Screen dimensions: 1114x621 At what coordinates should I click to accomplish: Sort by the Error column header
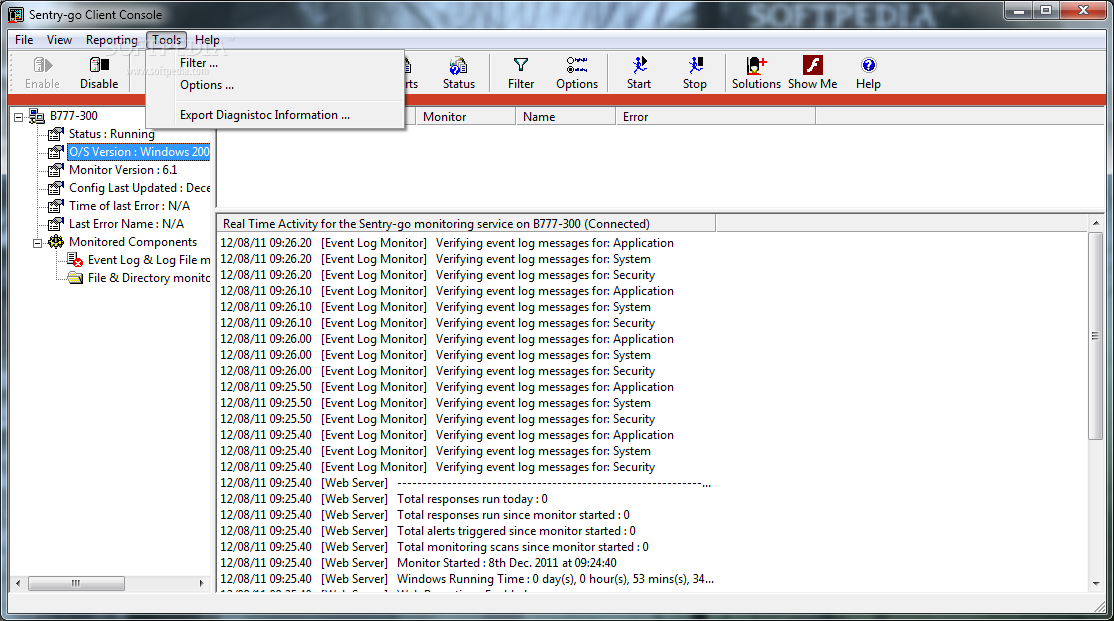click(715, 117)
